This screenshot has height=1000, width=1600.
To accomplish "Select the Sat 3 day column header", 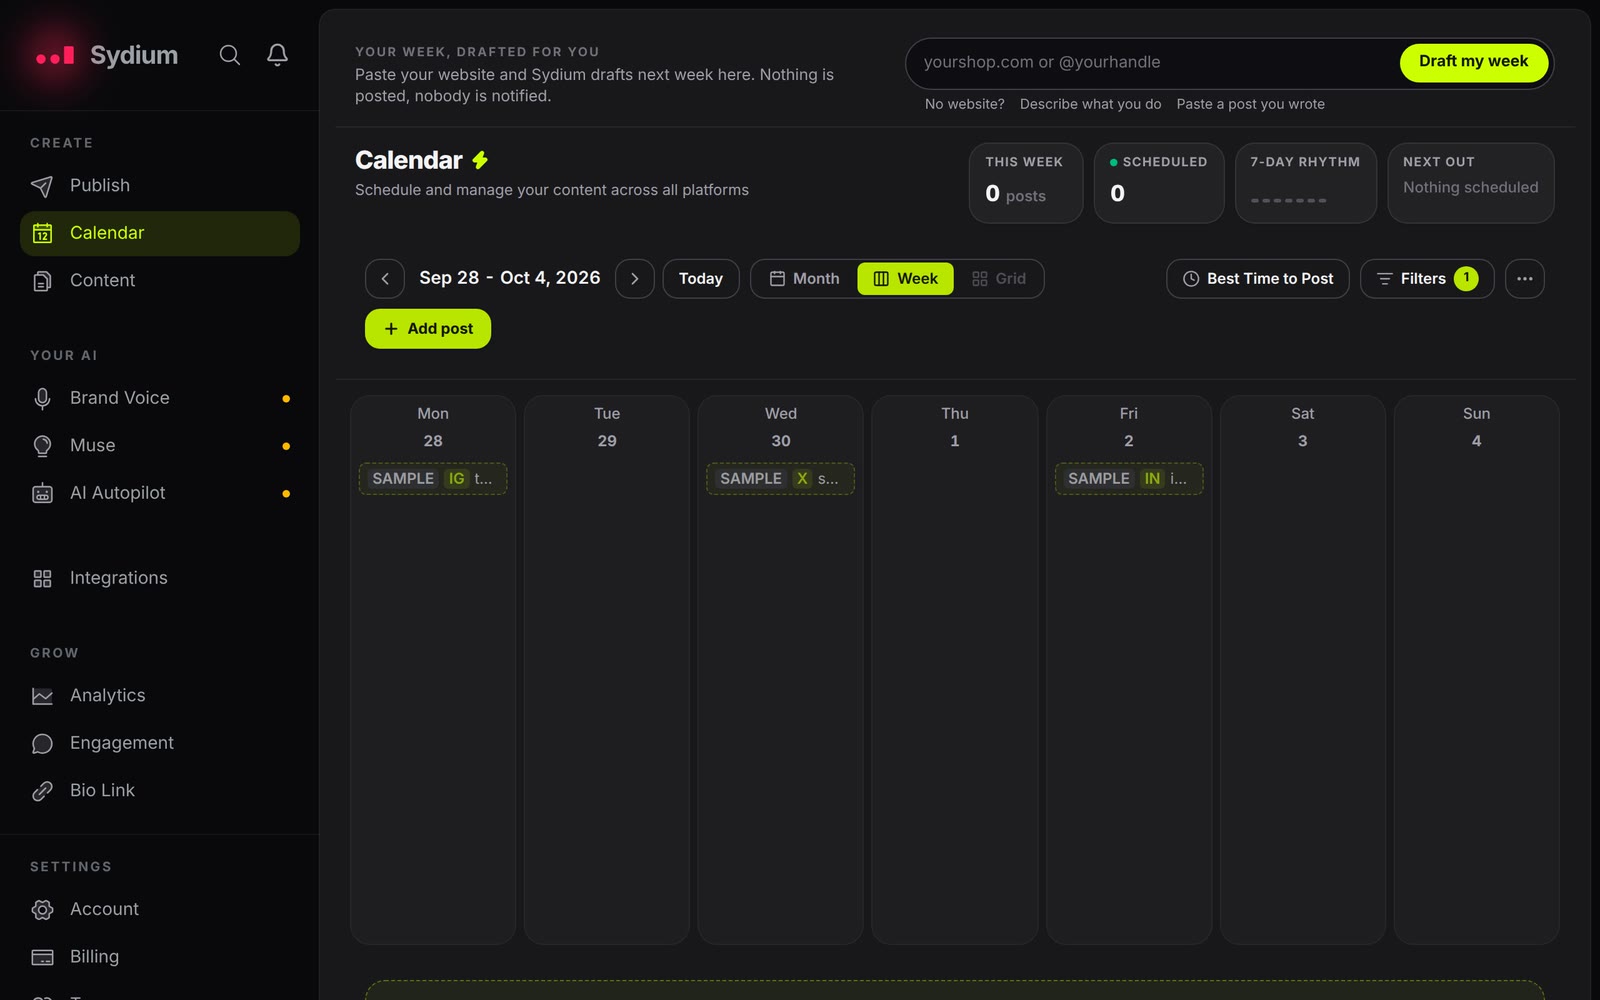I will (1303, 427).
